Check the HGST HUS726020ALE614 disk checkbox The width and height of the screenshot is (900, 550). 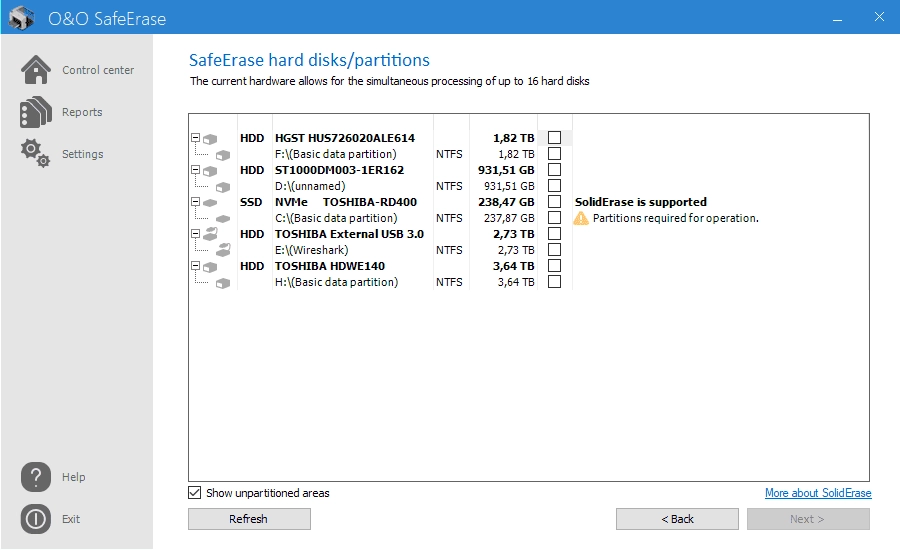554,138
